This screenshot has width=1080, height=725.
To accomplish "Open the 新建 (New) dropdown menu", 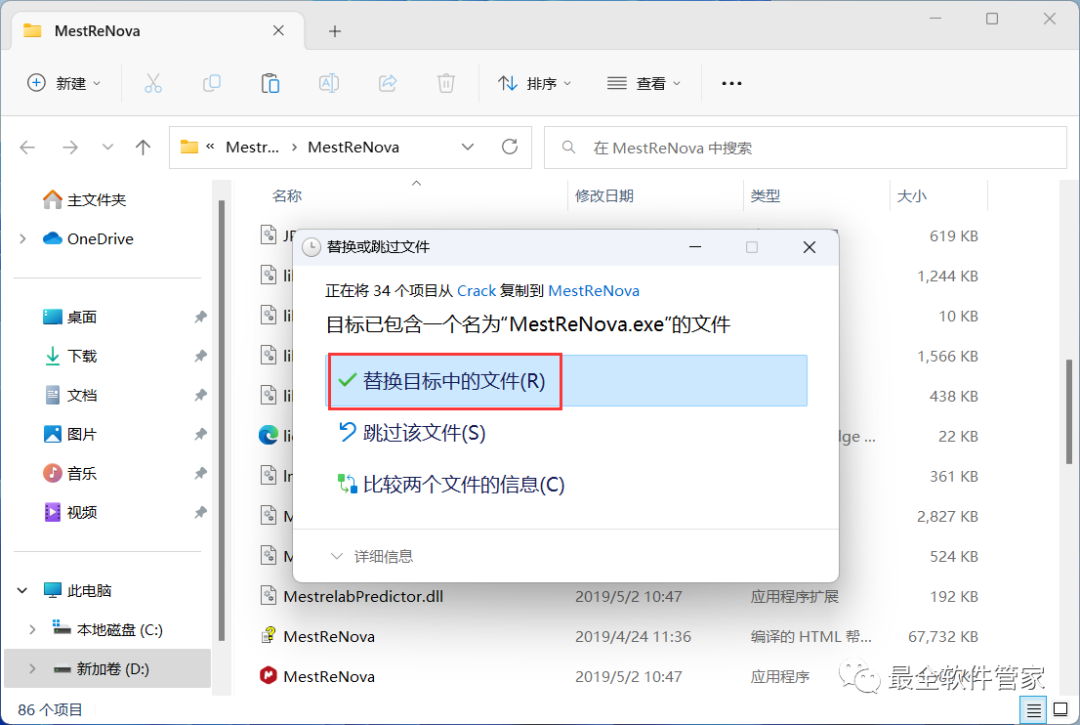I will [x=63, y=83].
